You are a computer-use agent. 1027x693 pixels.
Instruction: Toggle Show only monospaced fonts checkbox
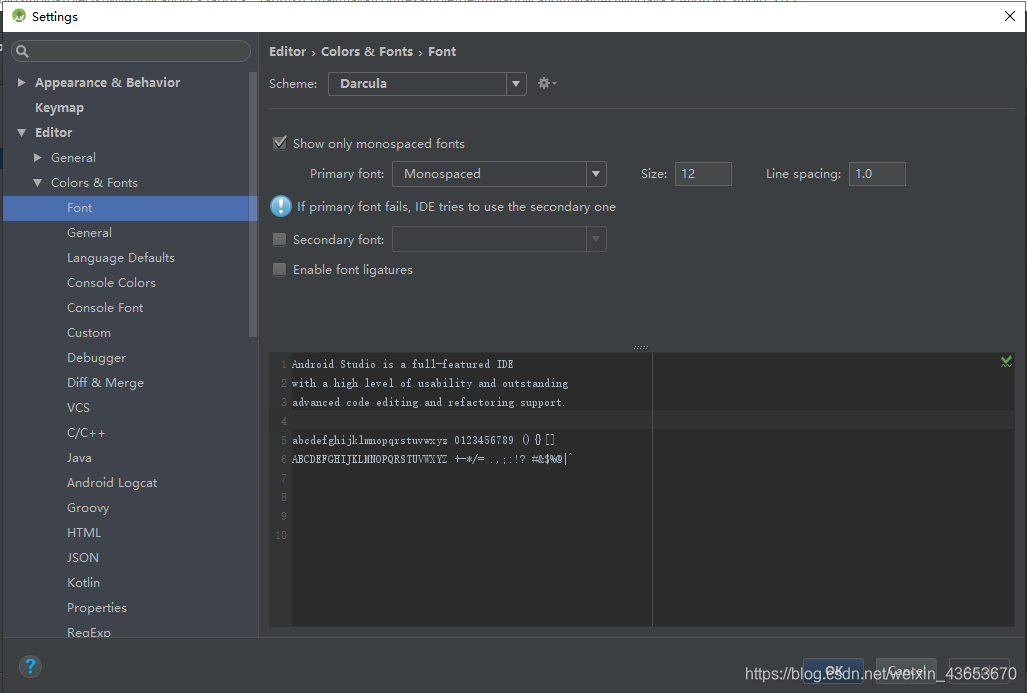(x=280, y=143)
